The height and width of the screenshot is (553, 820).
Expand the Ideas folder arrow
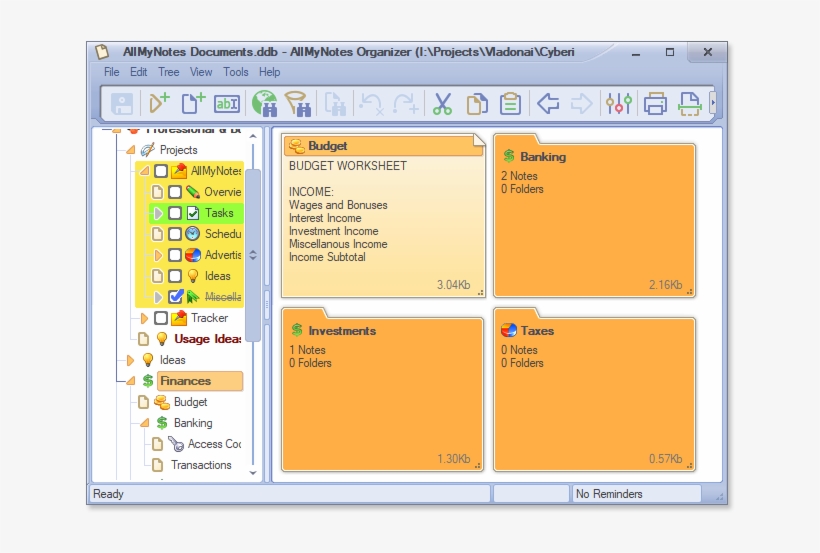coord(130,360)
